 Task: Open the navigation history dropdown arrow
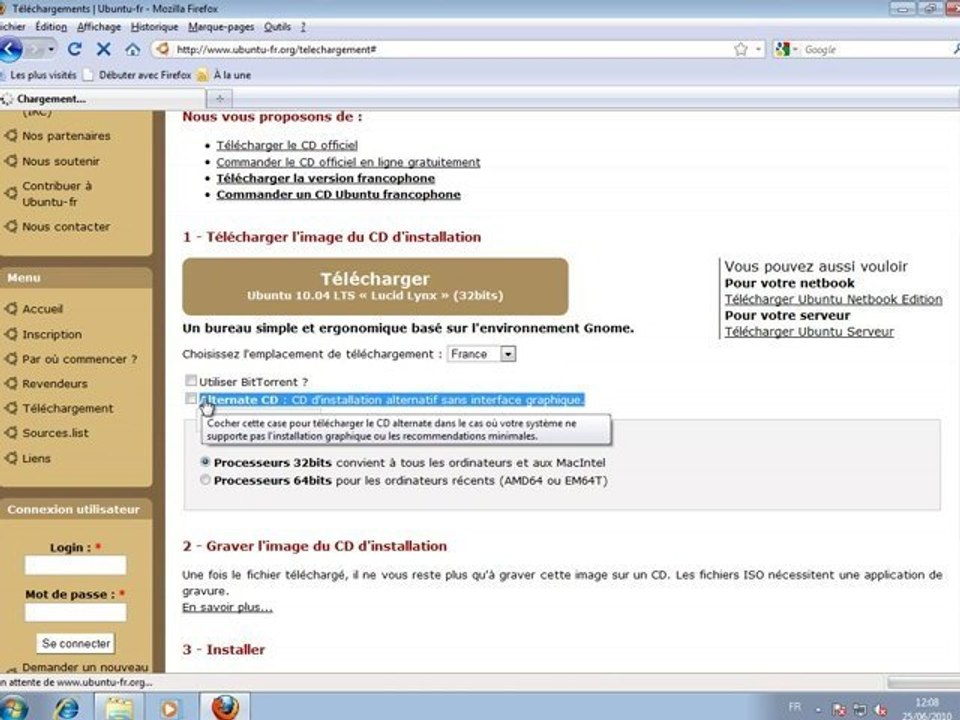coord(51,49)
